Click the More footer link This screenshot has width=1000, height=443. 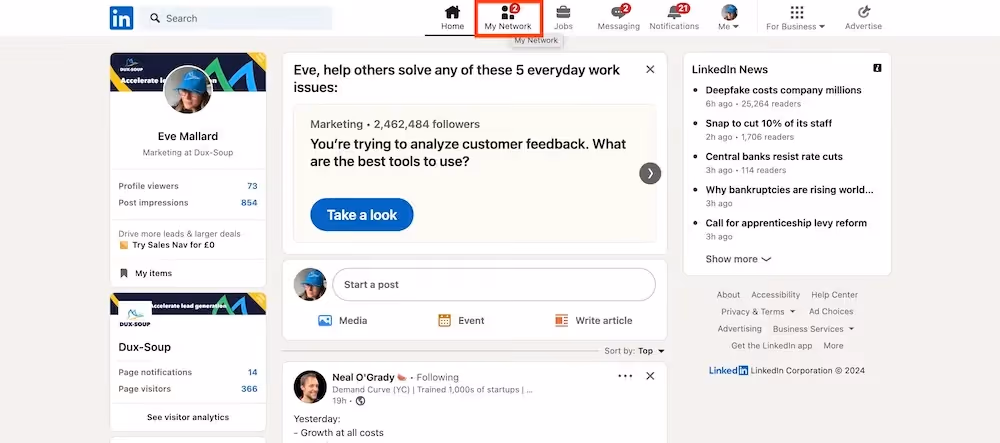833,346
